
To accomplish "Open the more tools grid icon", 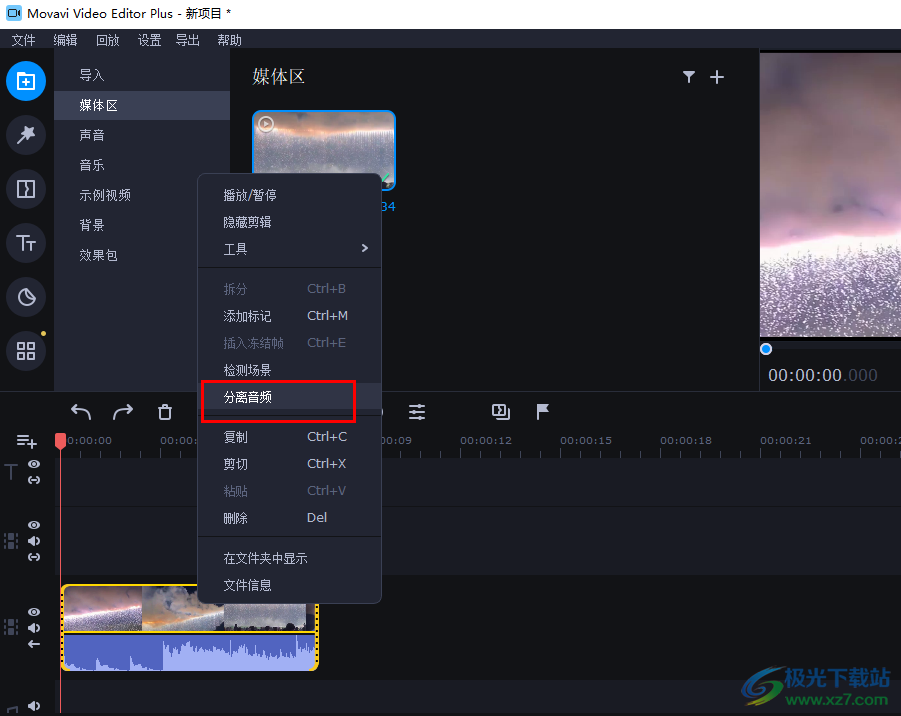I will pyautogui.click(x=26, y=351).
